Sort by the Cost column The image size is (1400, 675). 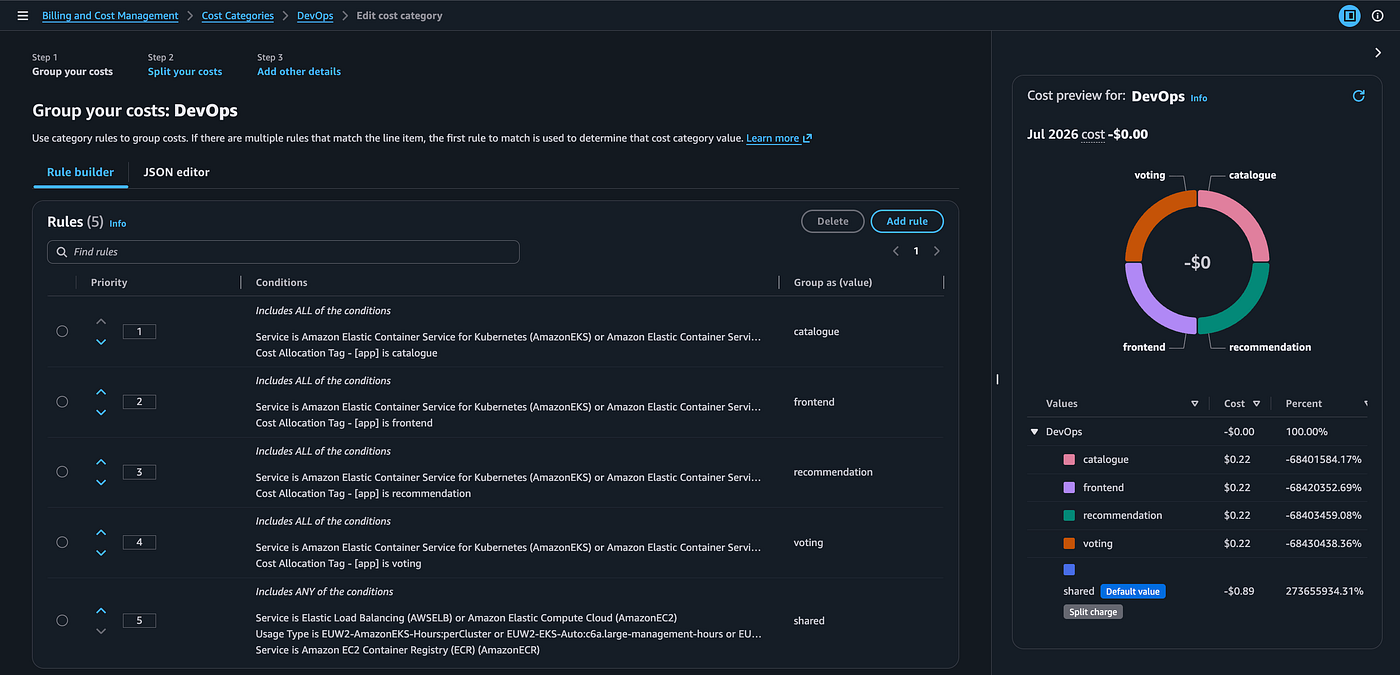[1256, 404]
